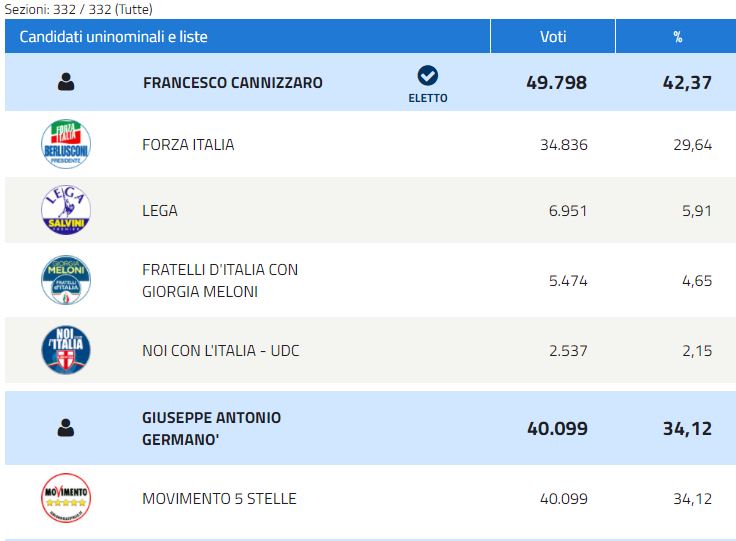Click the Sezioni 332 / 332 text
The height and width of the screenshot is (541, 736).
pyautogui.click(x=78, y=9)
